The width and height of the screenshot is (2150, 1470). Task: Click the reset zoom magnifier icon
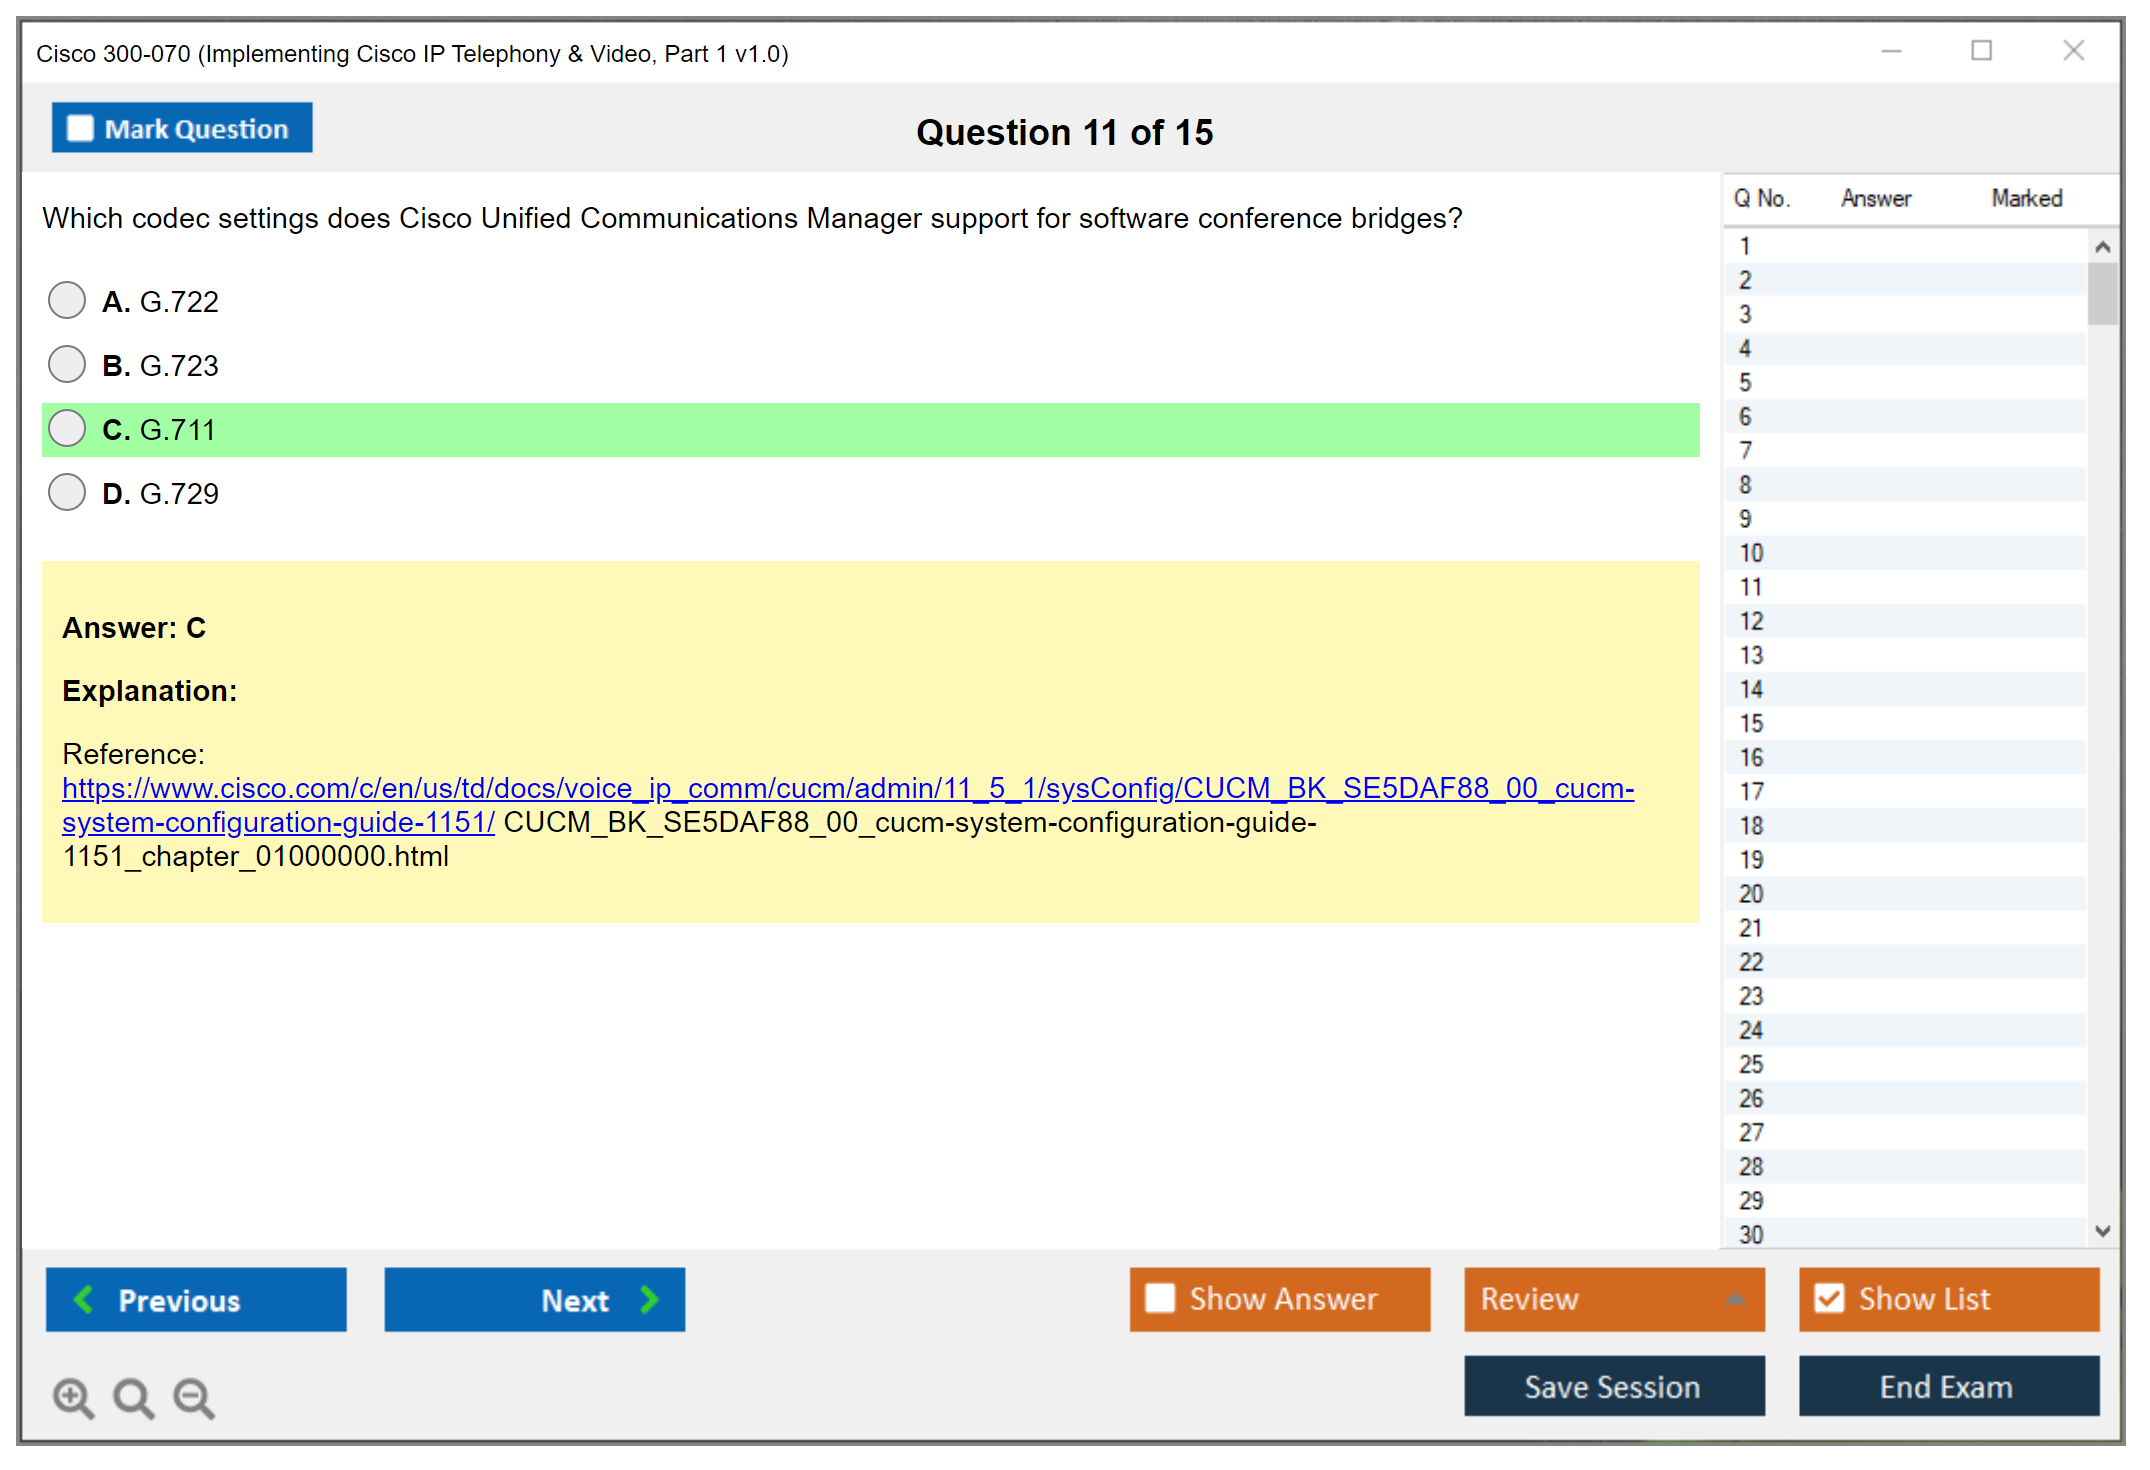click(133, 1397)
